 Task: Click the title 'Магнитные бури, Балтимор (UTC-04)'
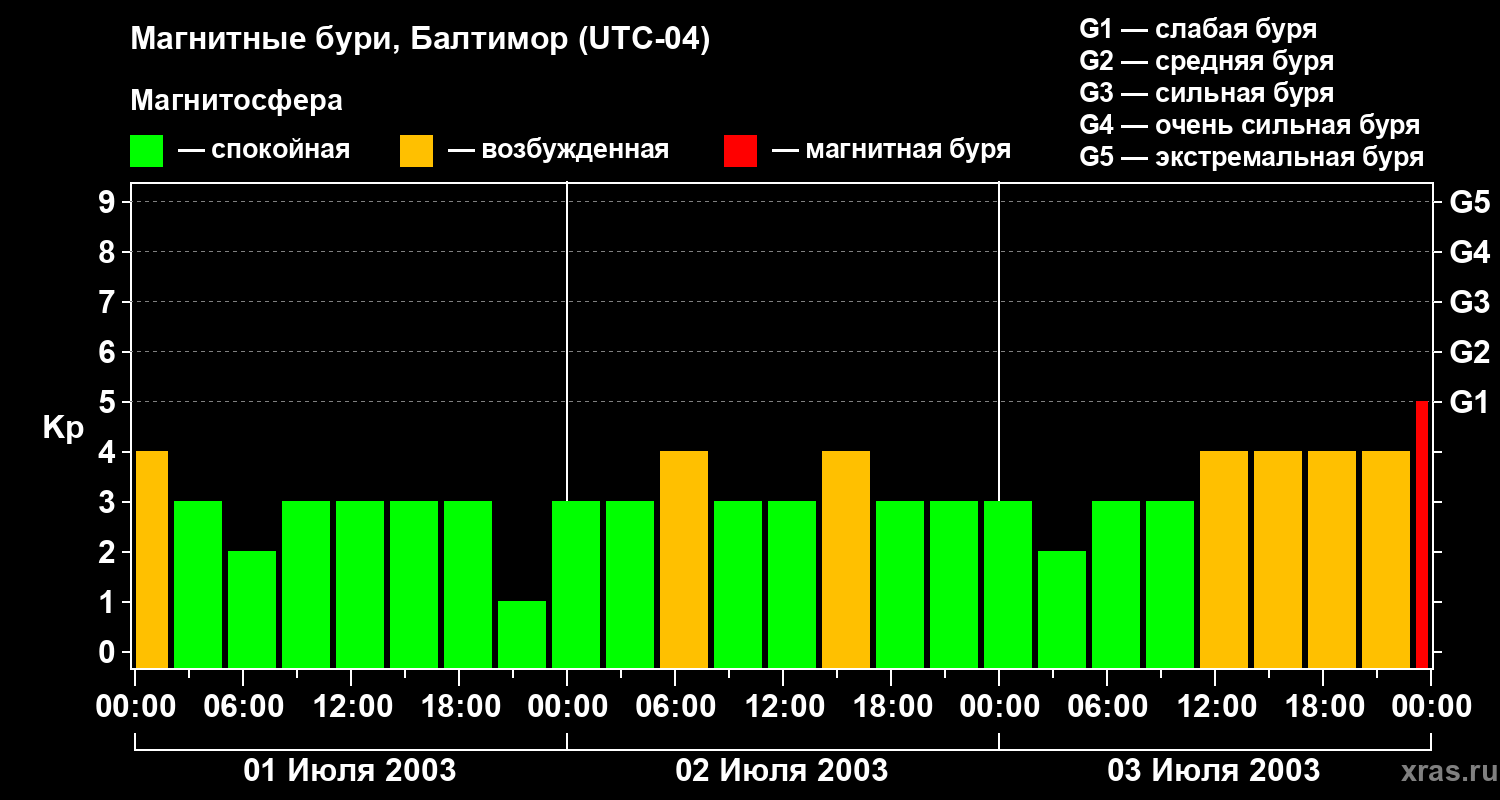420,41
